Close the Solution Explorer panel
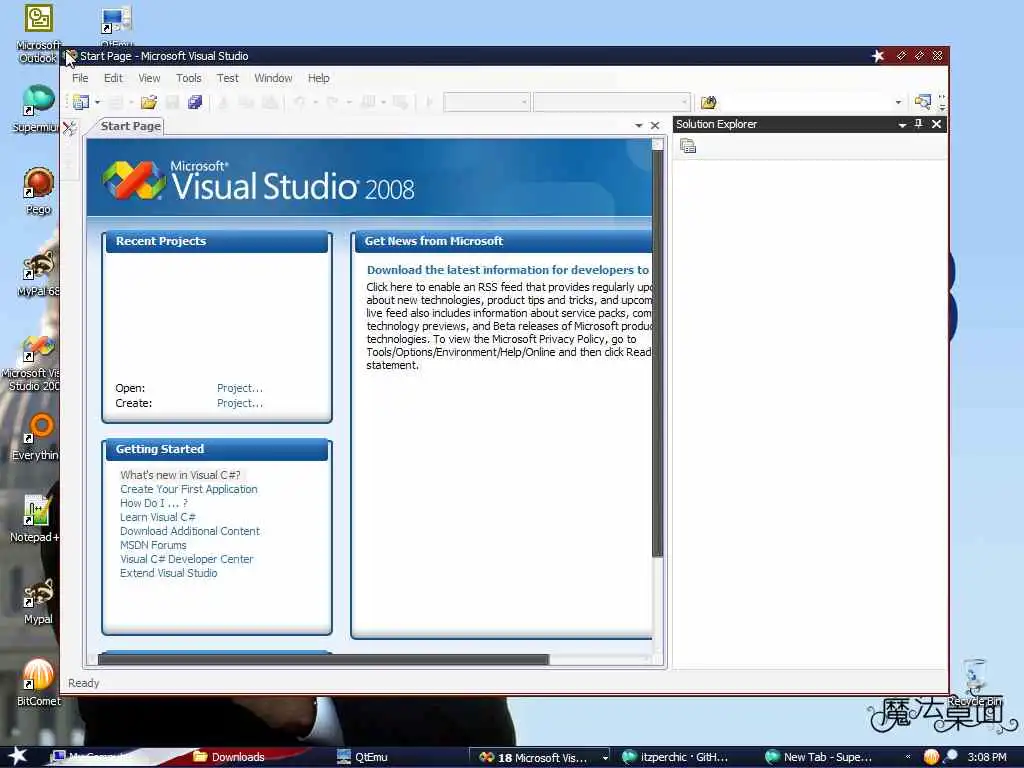This screenshot has width=1024, height=768. [x=936, y=124]
